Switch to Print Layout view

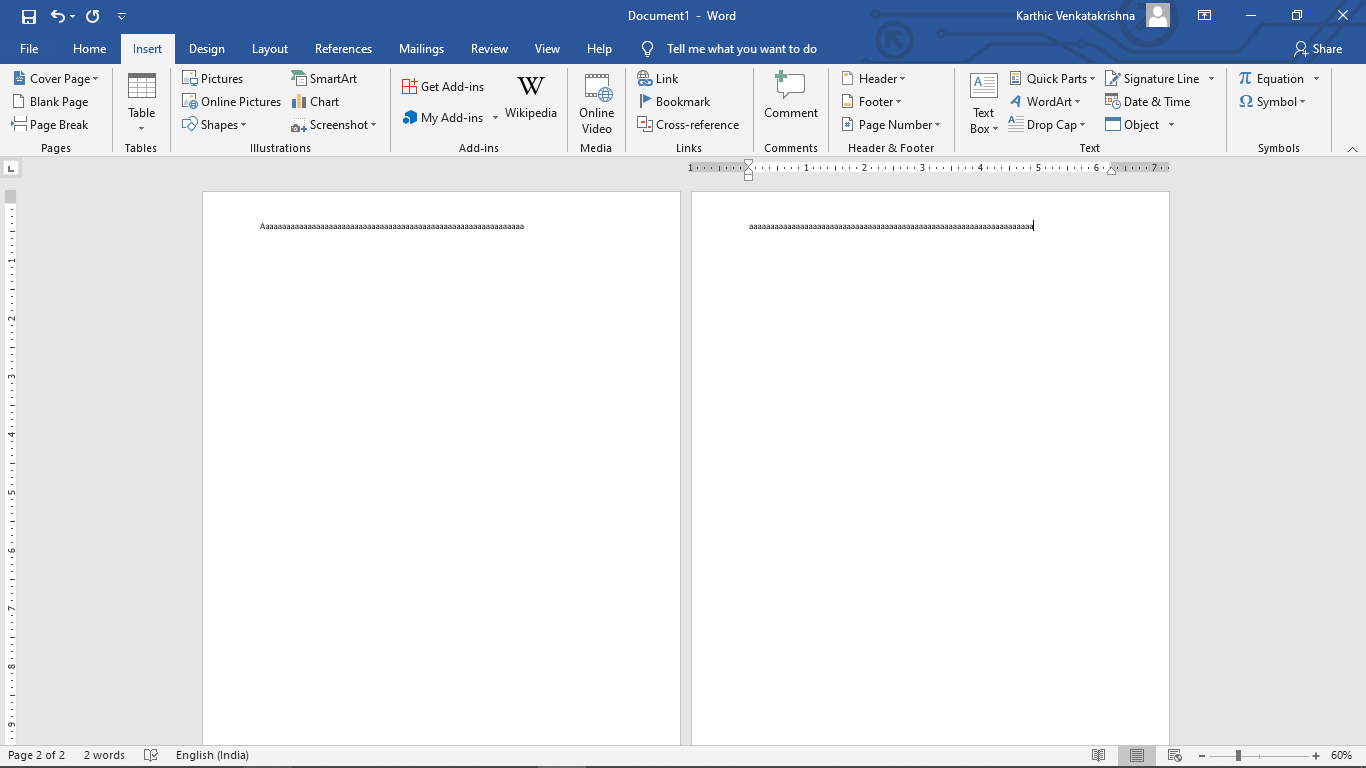[1136, 755]
